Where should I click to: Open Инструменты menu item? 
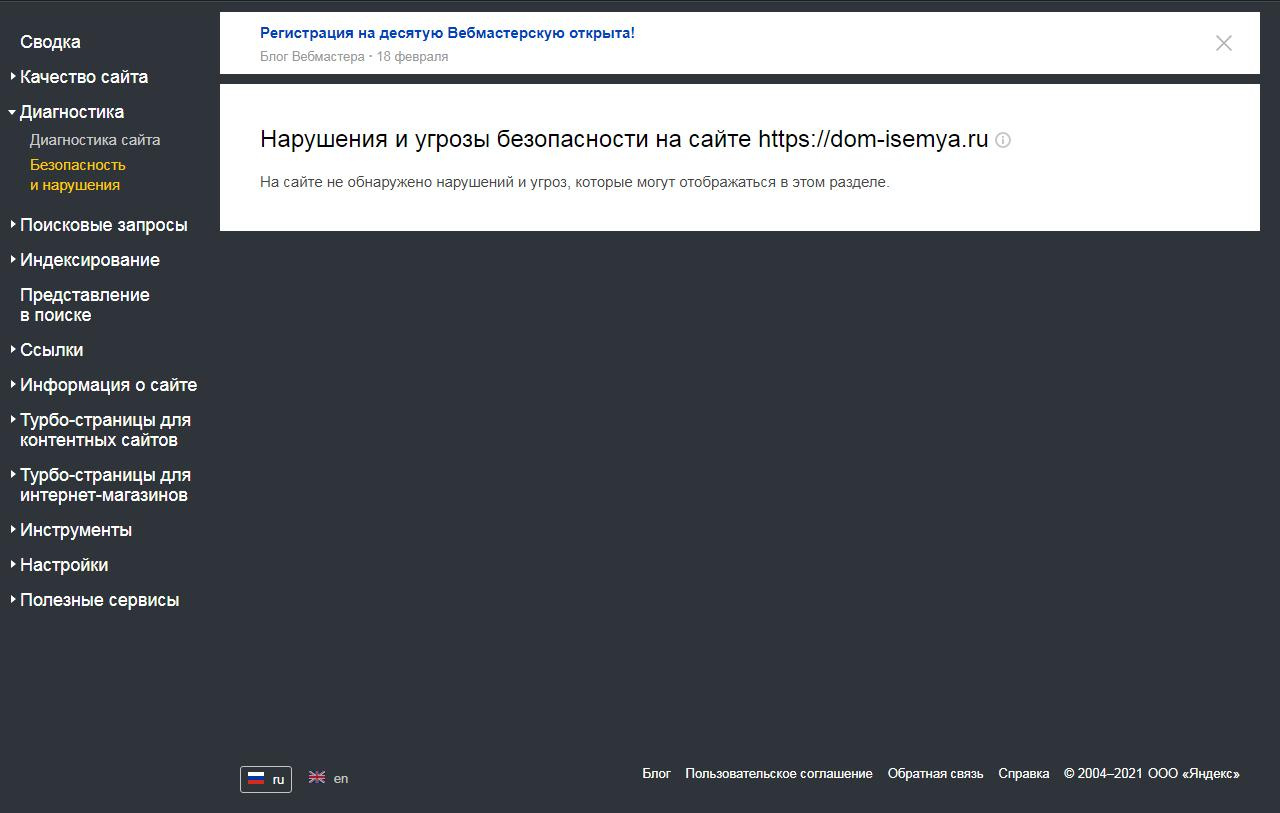coord(76,530)
